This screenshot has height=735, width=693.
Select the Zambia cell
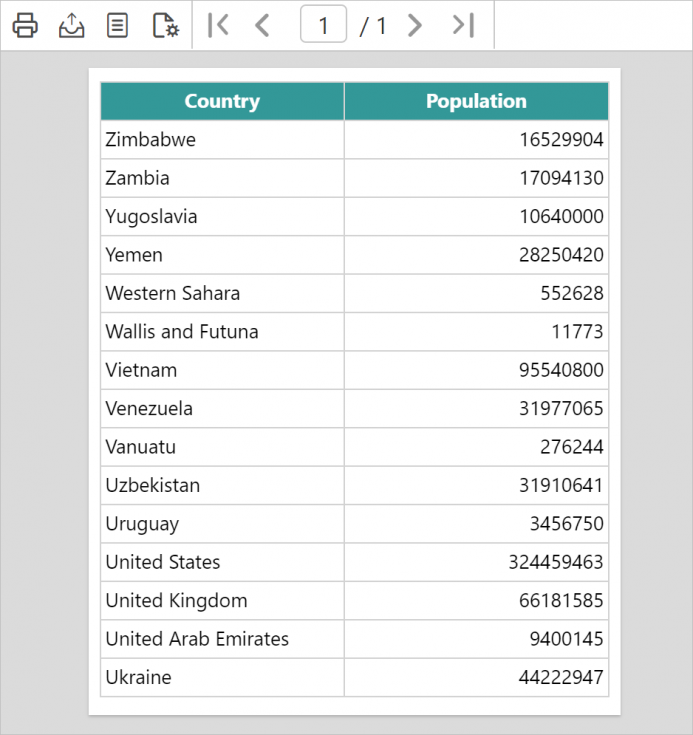[x=222, y=178]
